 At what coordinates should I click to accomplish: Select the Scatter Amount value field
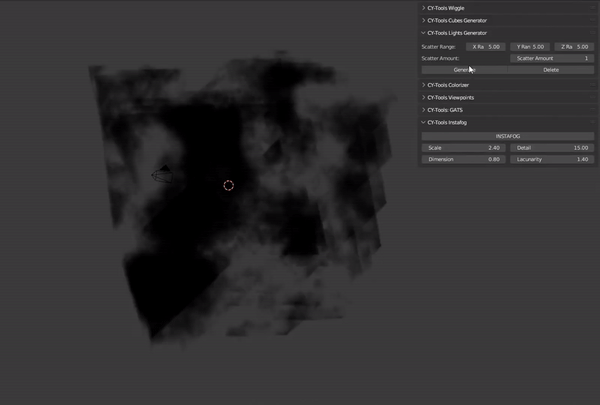coord(552,59)
